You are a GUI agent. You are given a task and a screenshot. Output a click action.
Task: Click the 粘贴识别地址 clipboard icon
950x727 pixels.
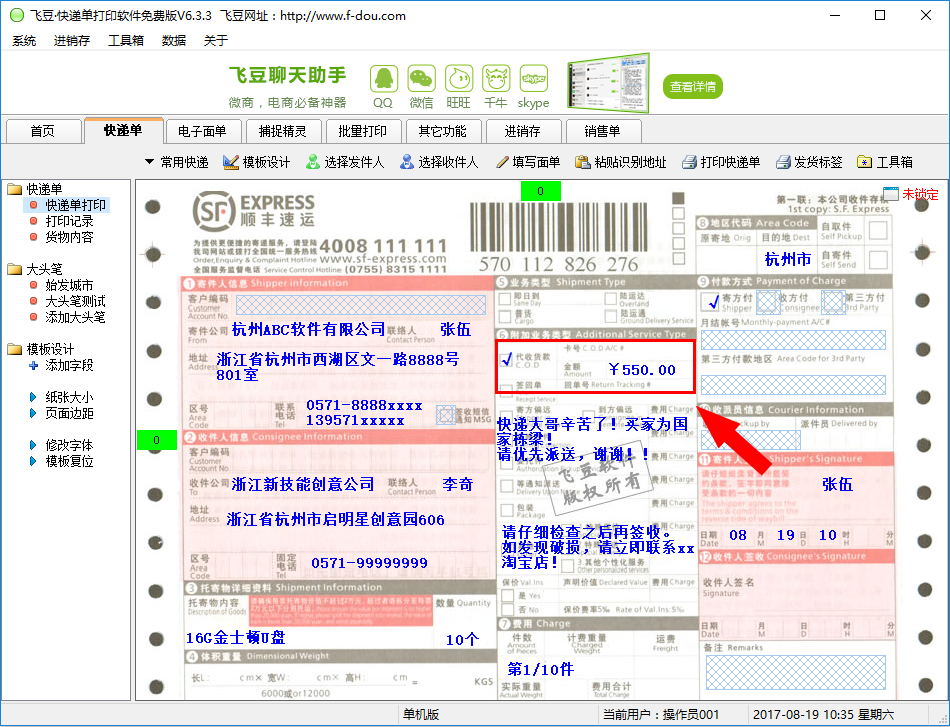pyautogui.click(x=582, y=162)
